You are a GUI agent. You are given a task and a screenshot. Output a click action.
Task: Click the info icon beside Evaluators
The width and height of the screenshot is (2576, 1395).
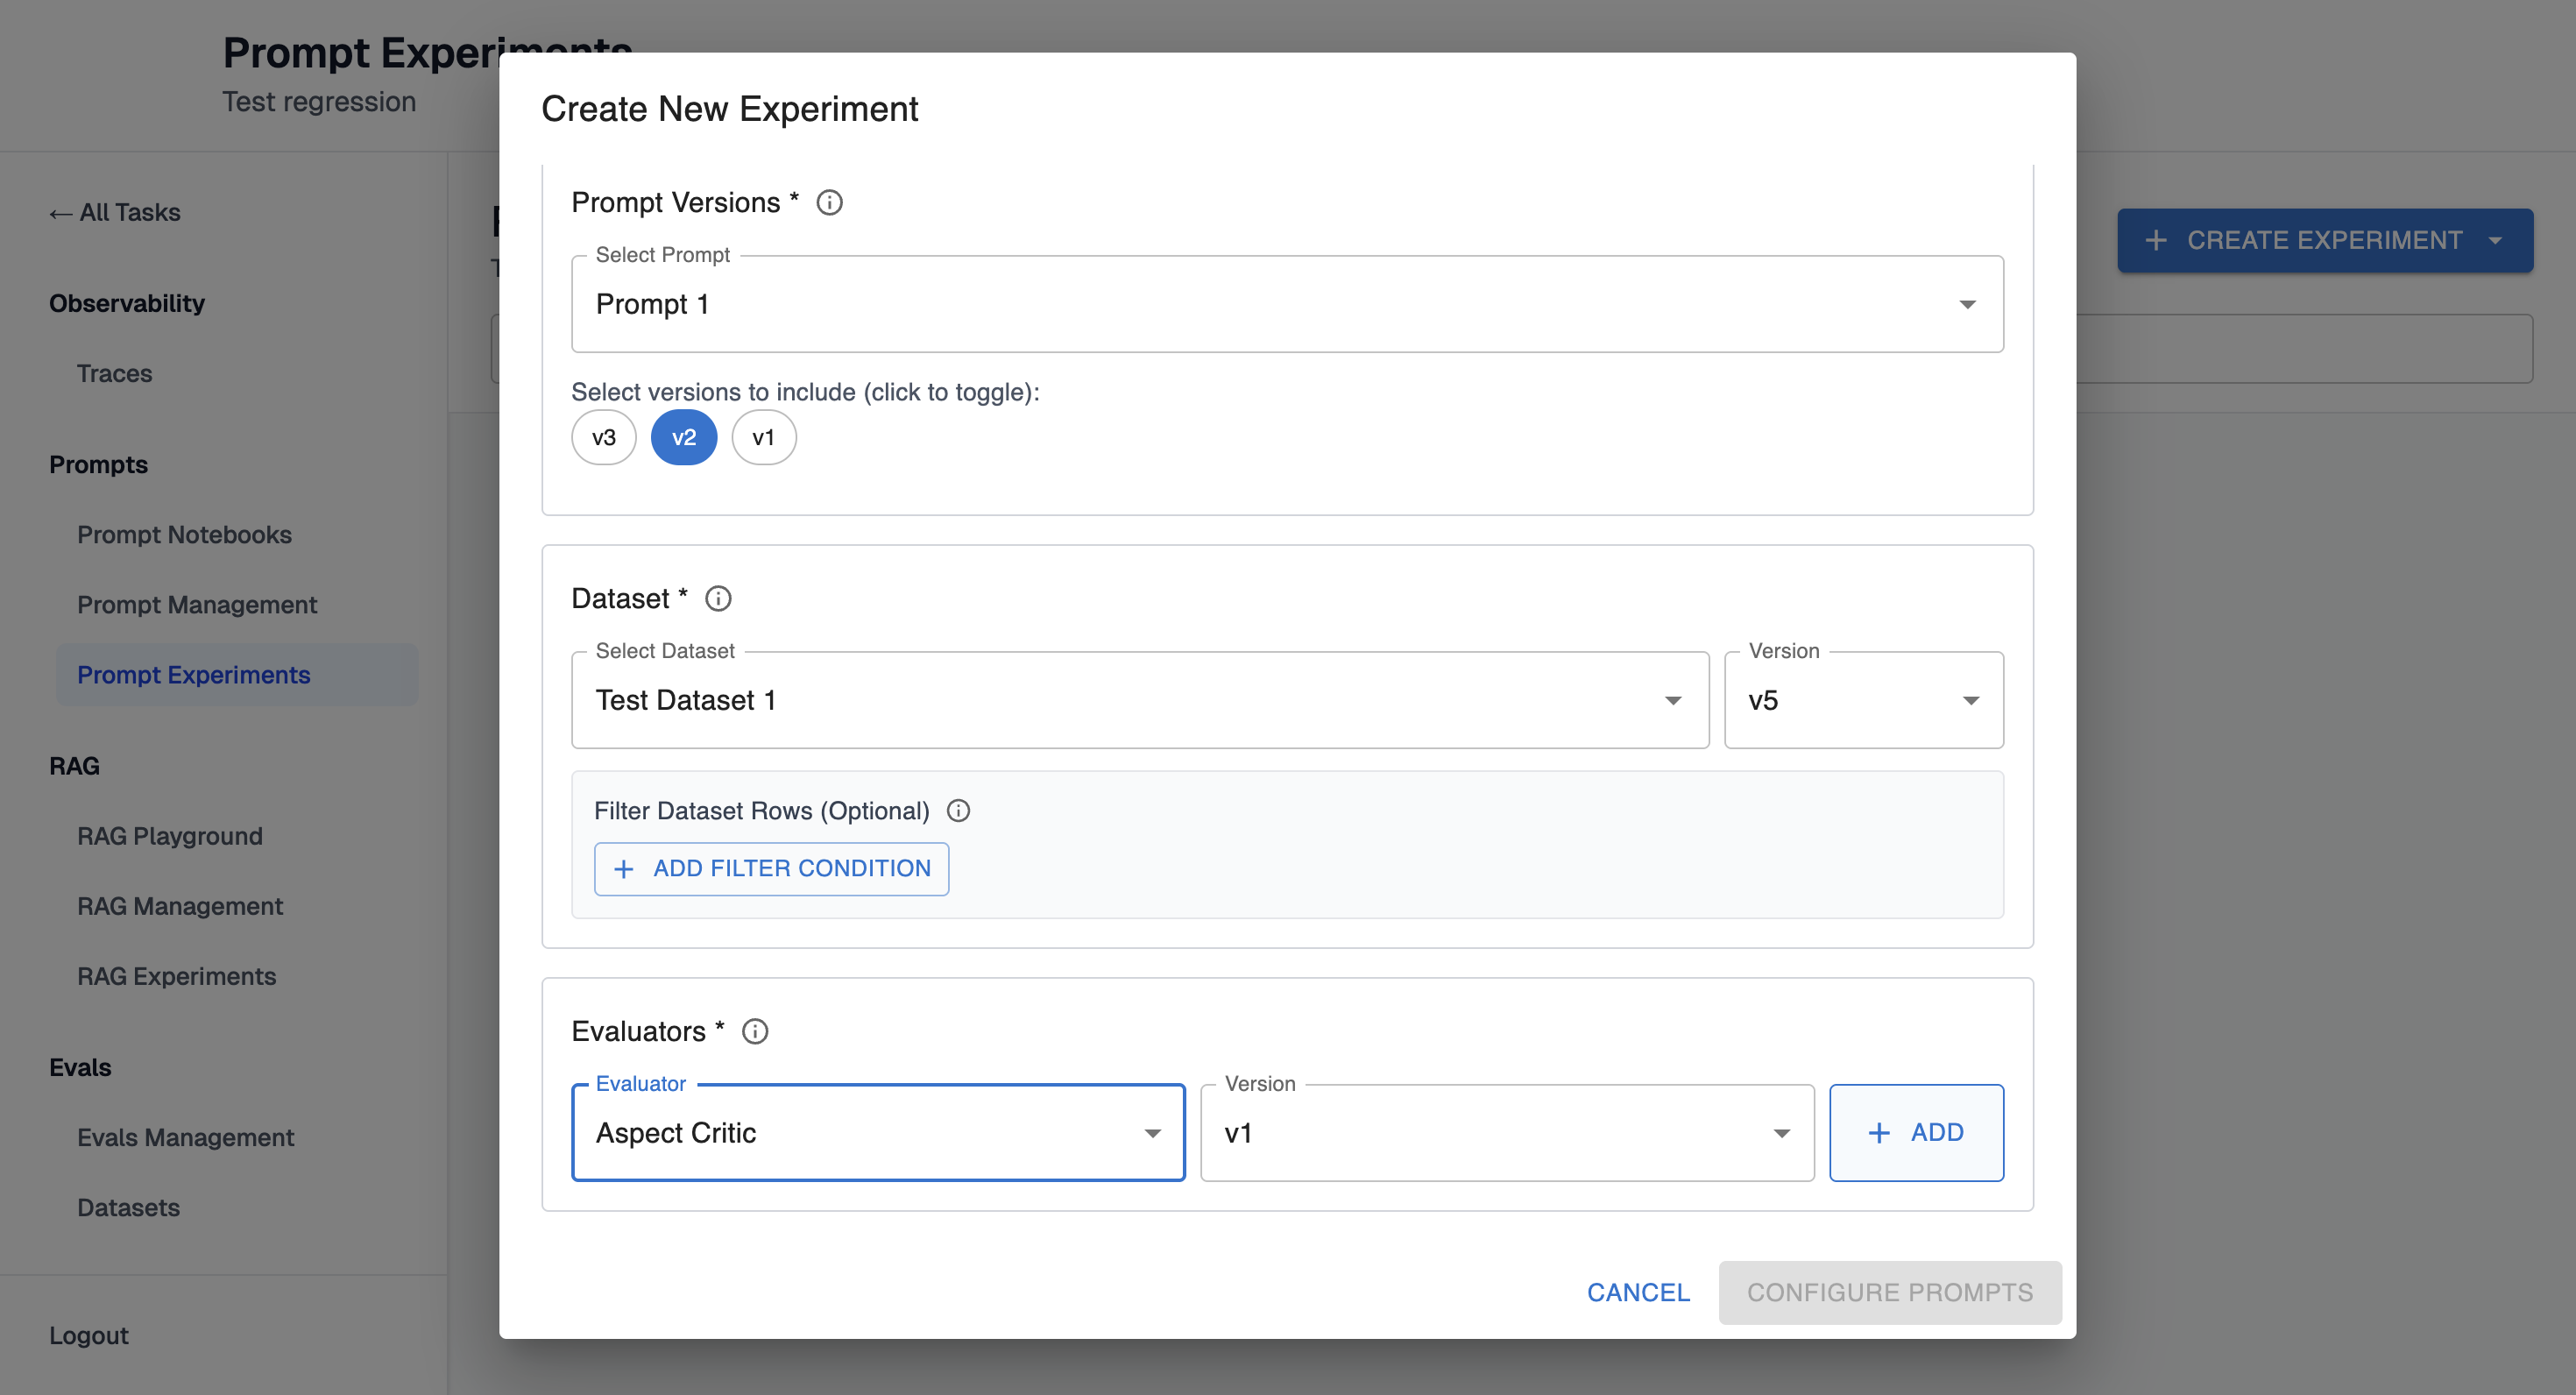(755, 1032)
